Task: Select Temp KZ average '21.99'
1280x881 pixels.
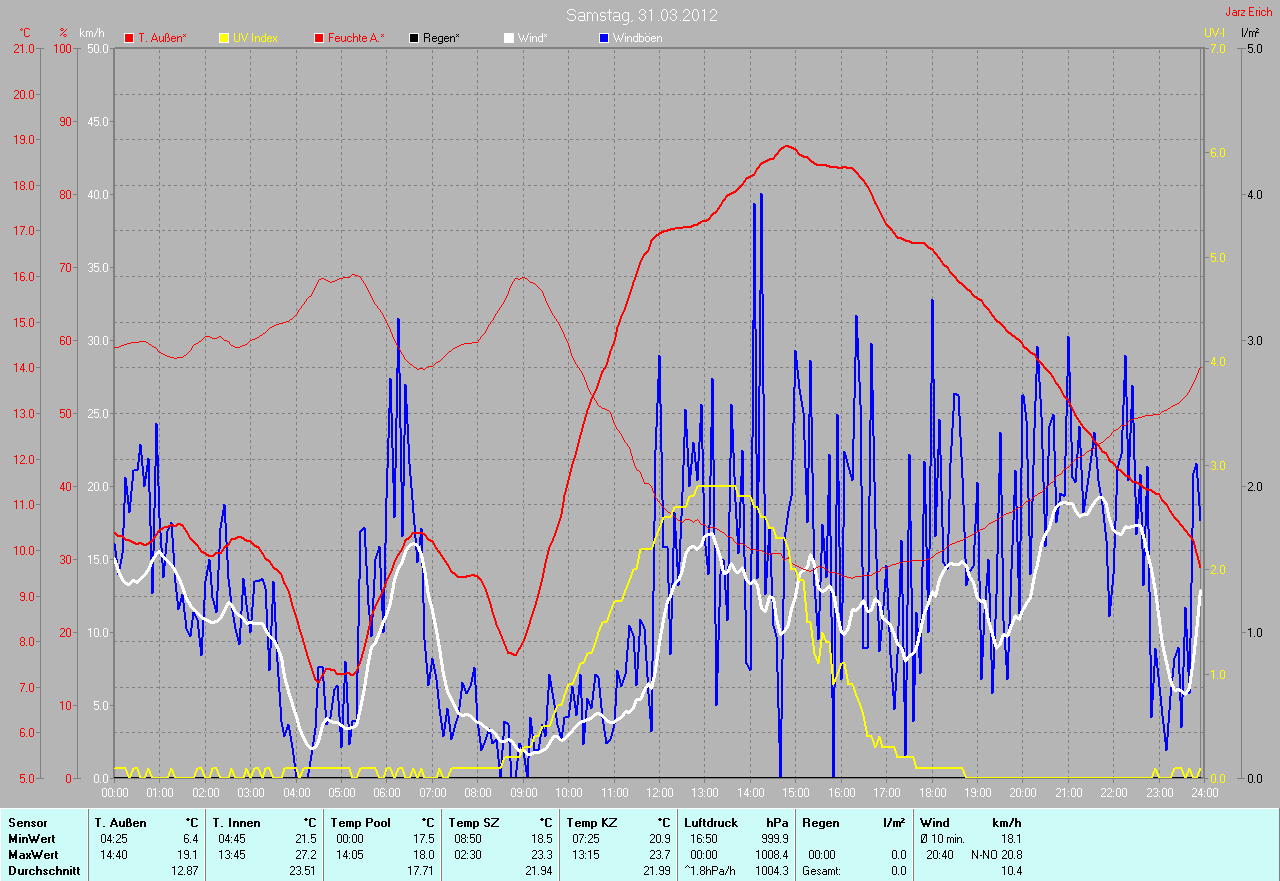Action: point(656,871)
